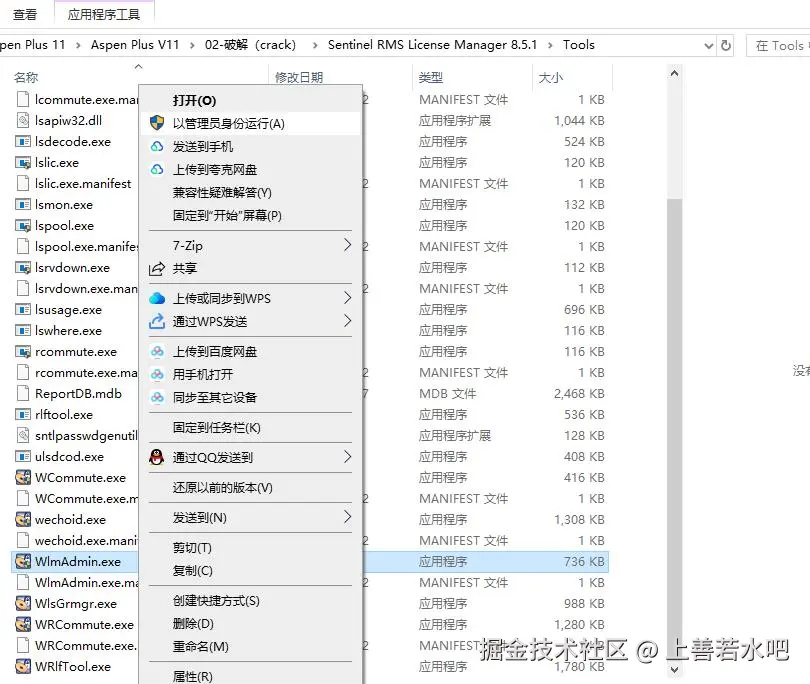Click the lspool.exe application icon

(x=23, y=226)
